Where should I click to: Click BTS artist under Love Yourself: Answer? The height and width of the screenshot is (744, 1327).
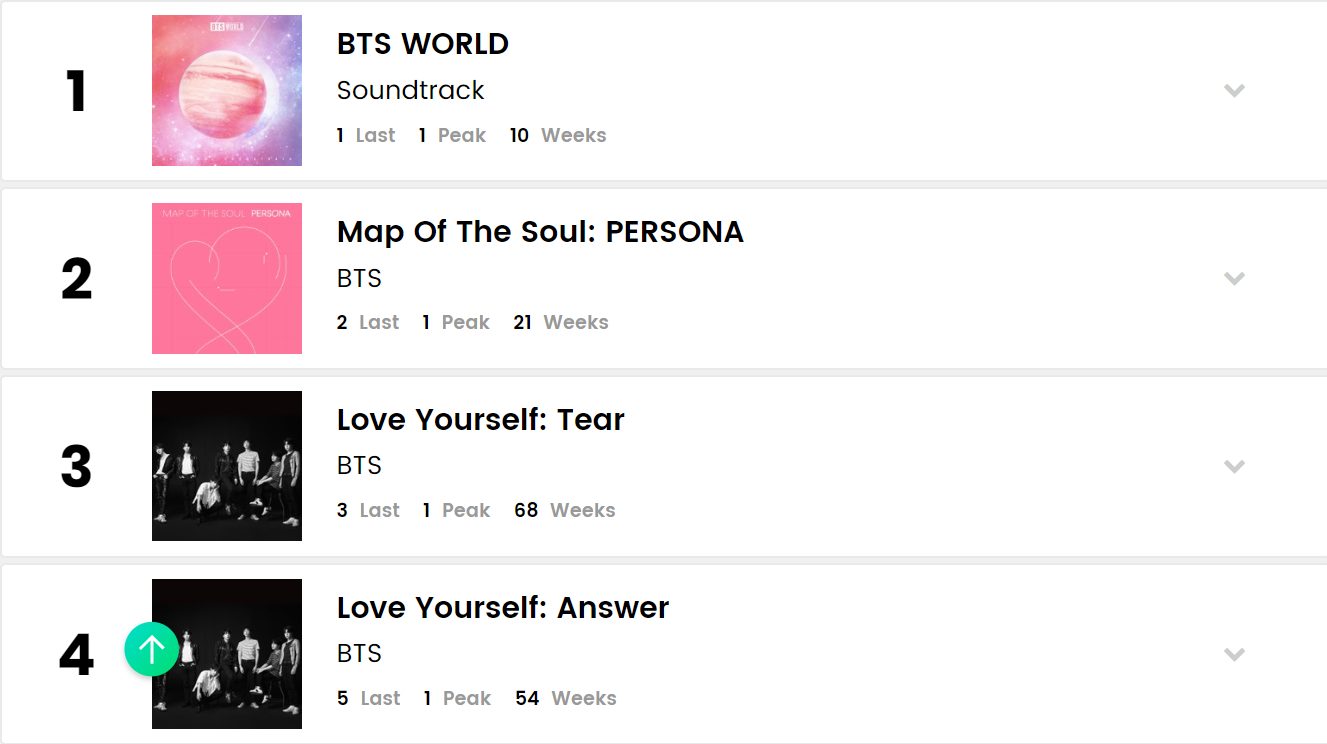click(359, 654)
